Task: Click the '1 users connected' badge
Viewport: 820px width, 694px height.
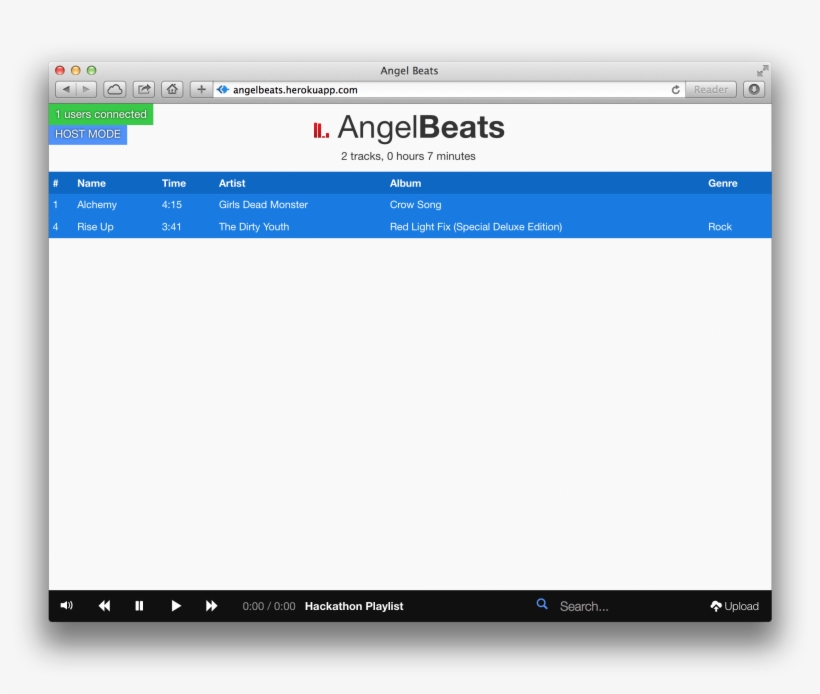Action: coord(100,114)
